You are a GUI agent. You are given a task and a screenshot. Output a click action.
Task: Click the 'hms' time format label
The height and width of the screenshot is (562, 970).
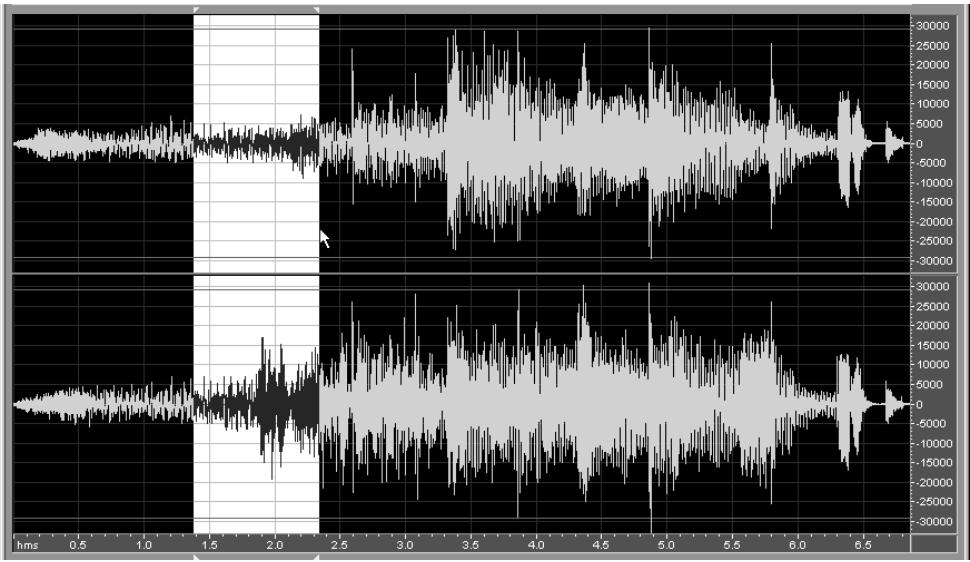pos(27,545)
